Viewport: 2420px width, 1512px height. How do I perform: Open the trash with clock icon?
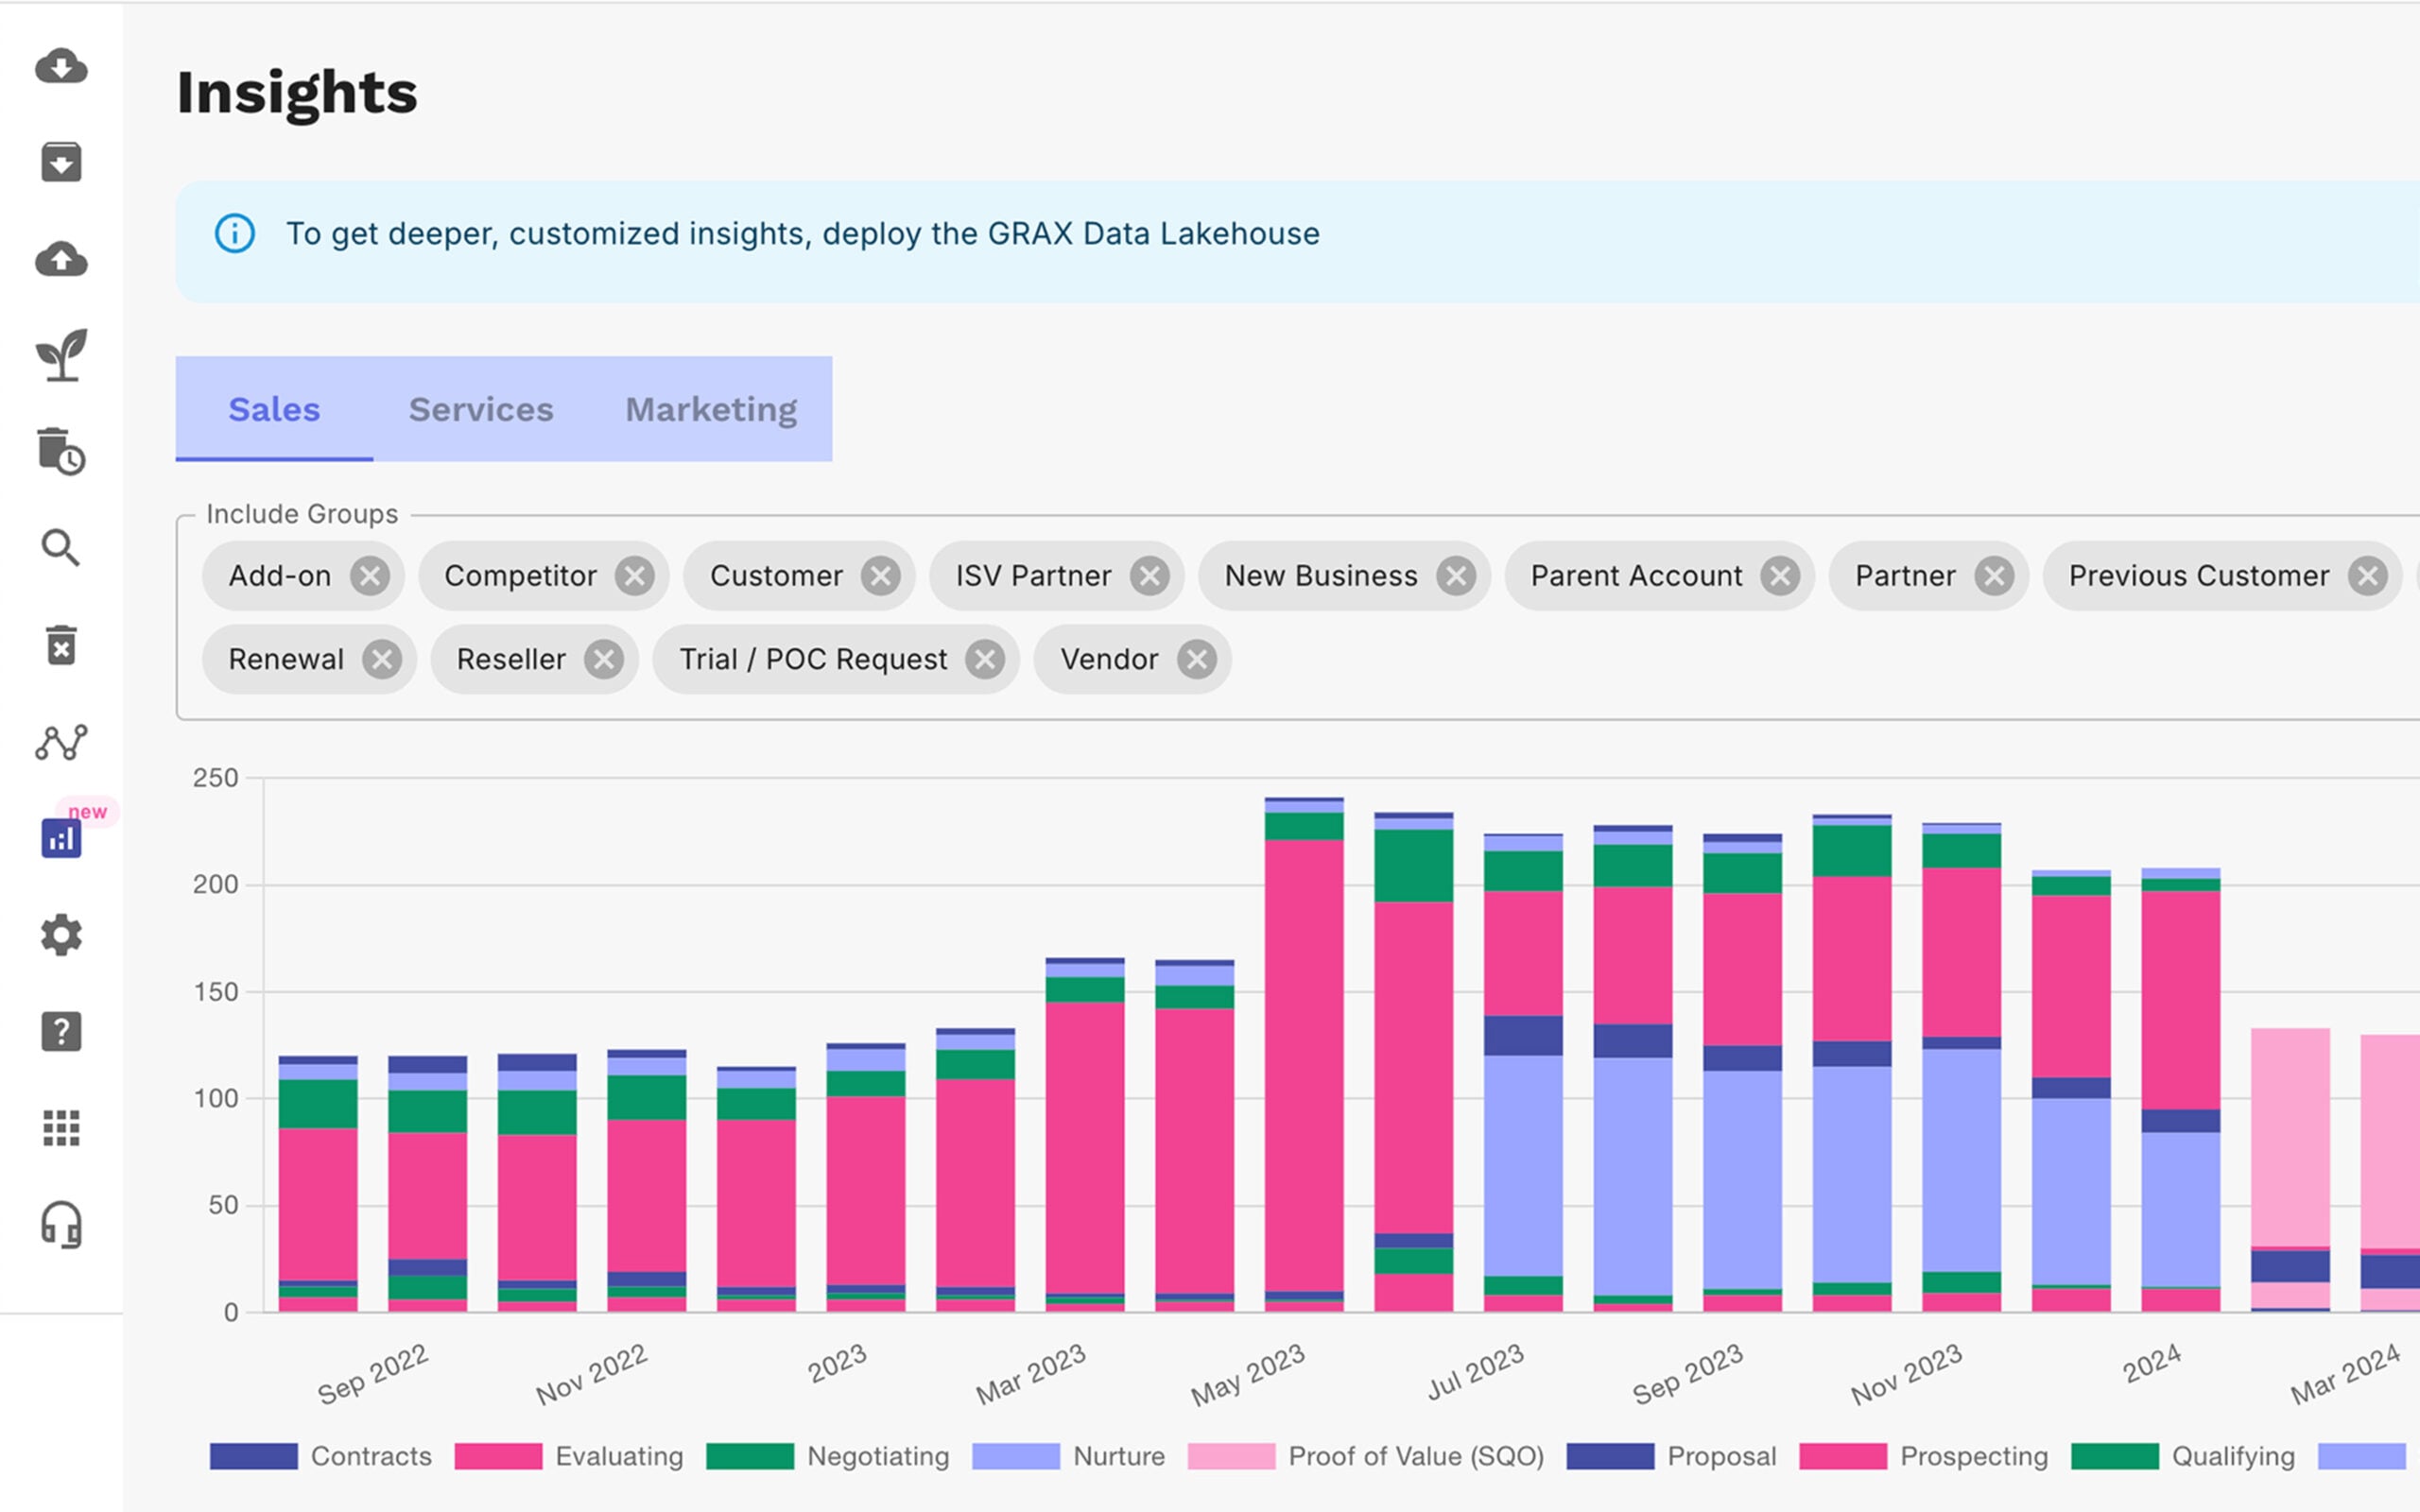[x=61, y=451]
